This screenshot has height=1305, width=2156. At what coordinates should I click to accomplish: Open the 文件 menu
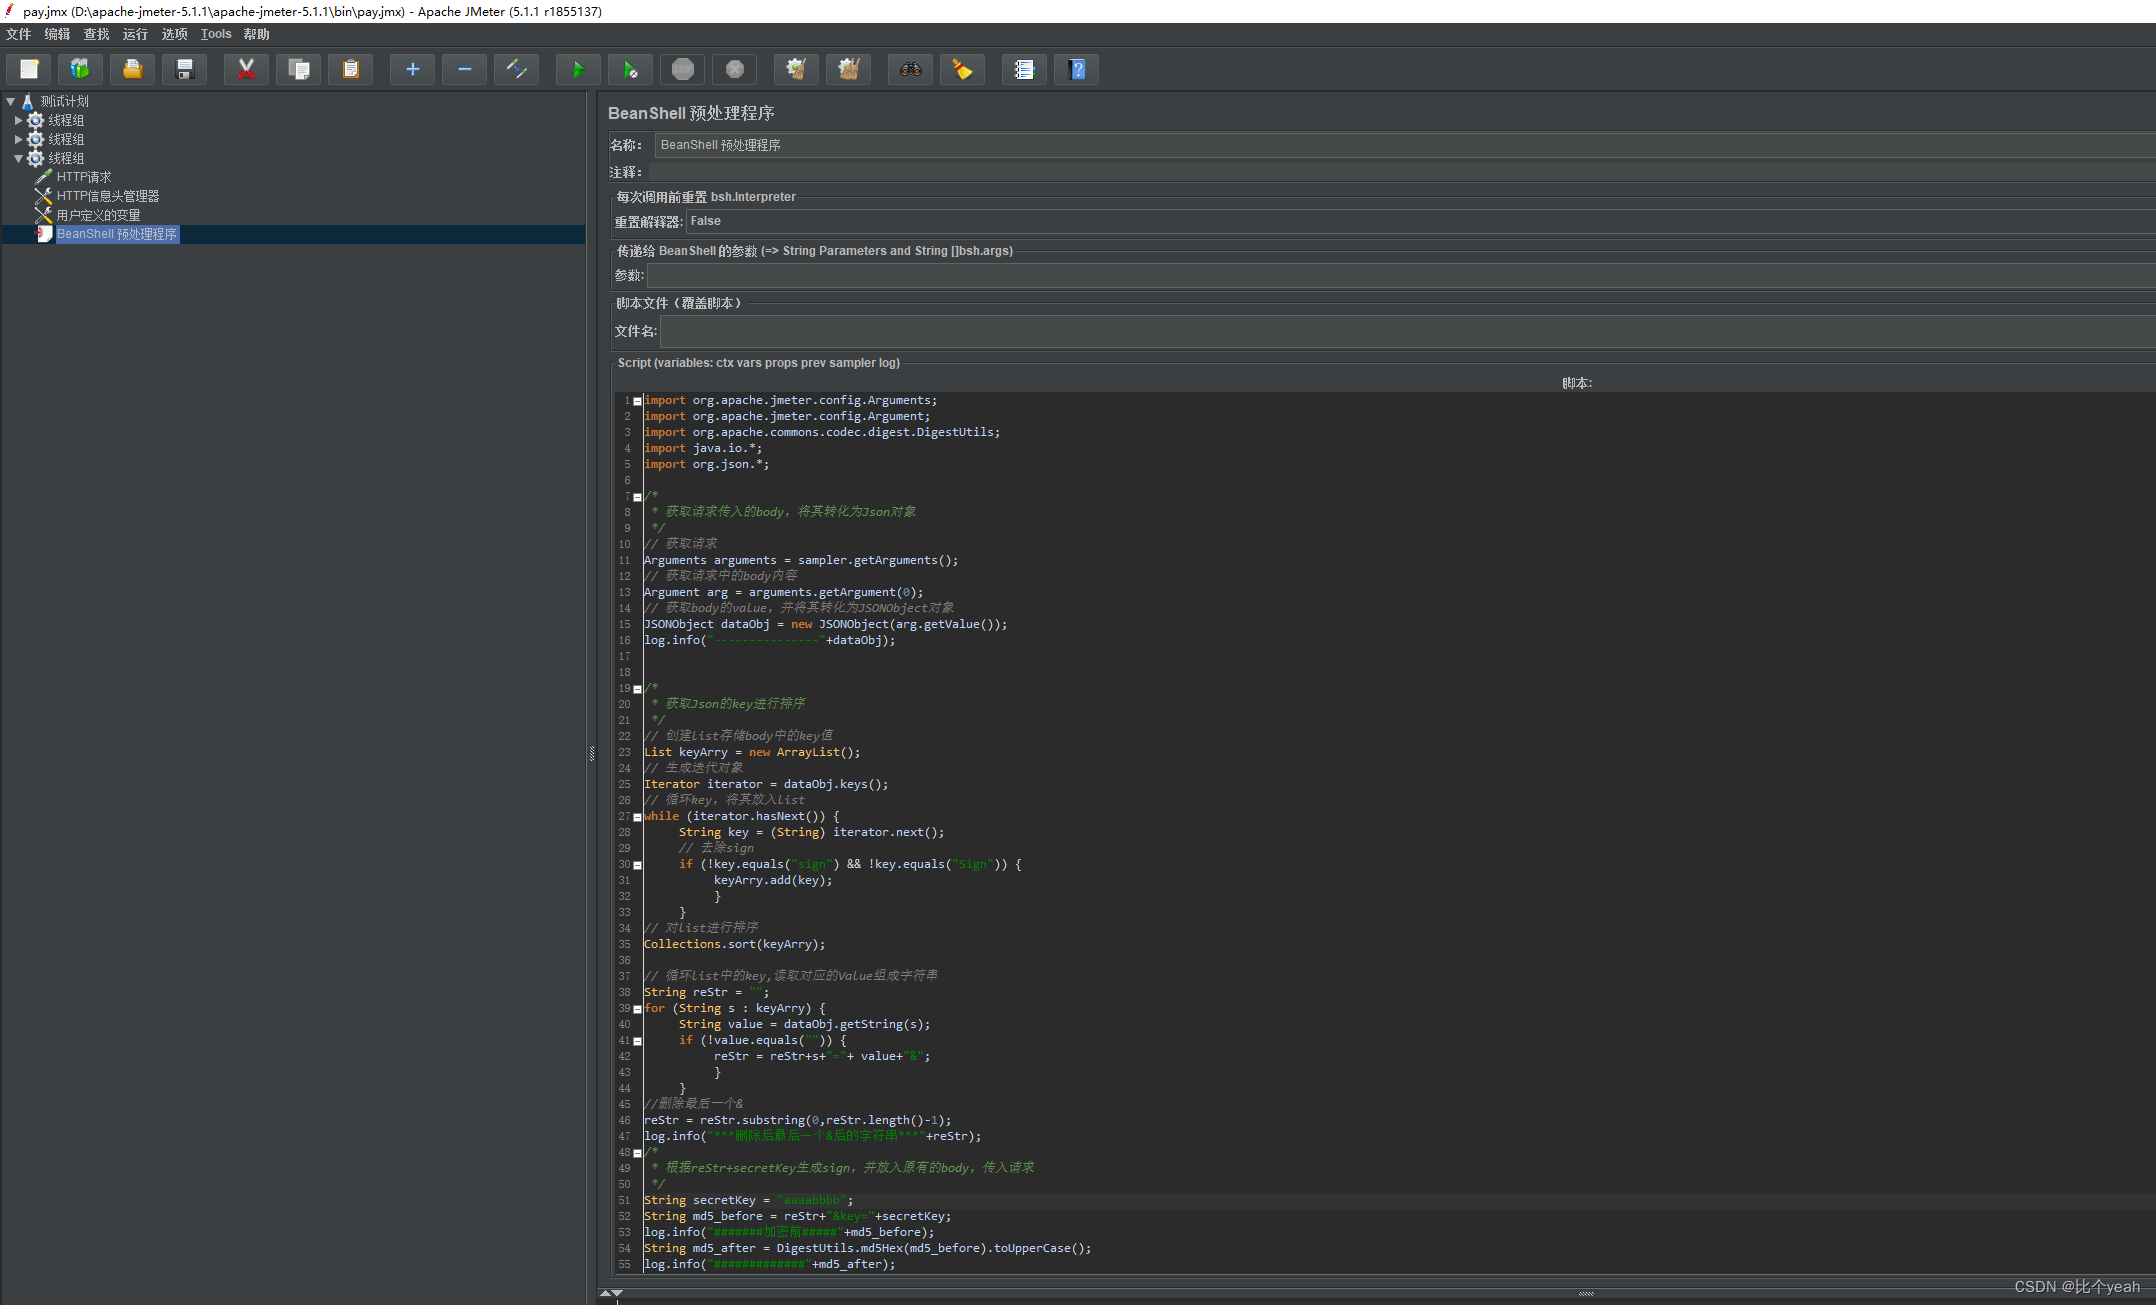[18, 34]
